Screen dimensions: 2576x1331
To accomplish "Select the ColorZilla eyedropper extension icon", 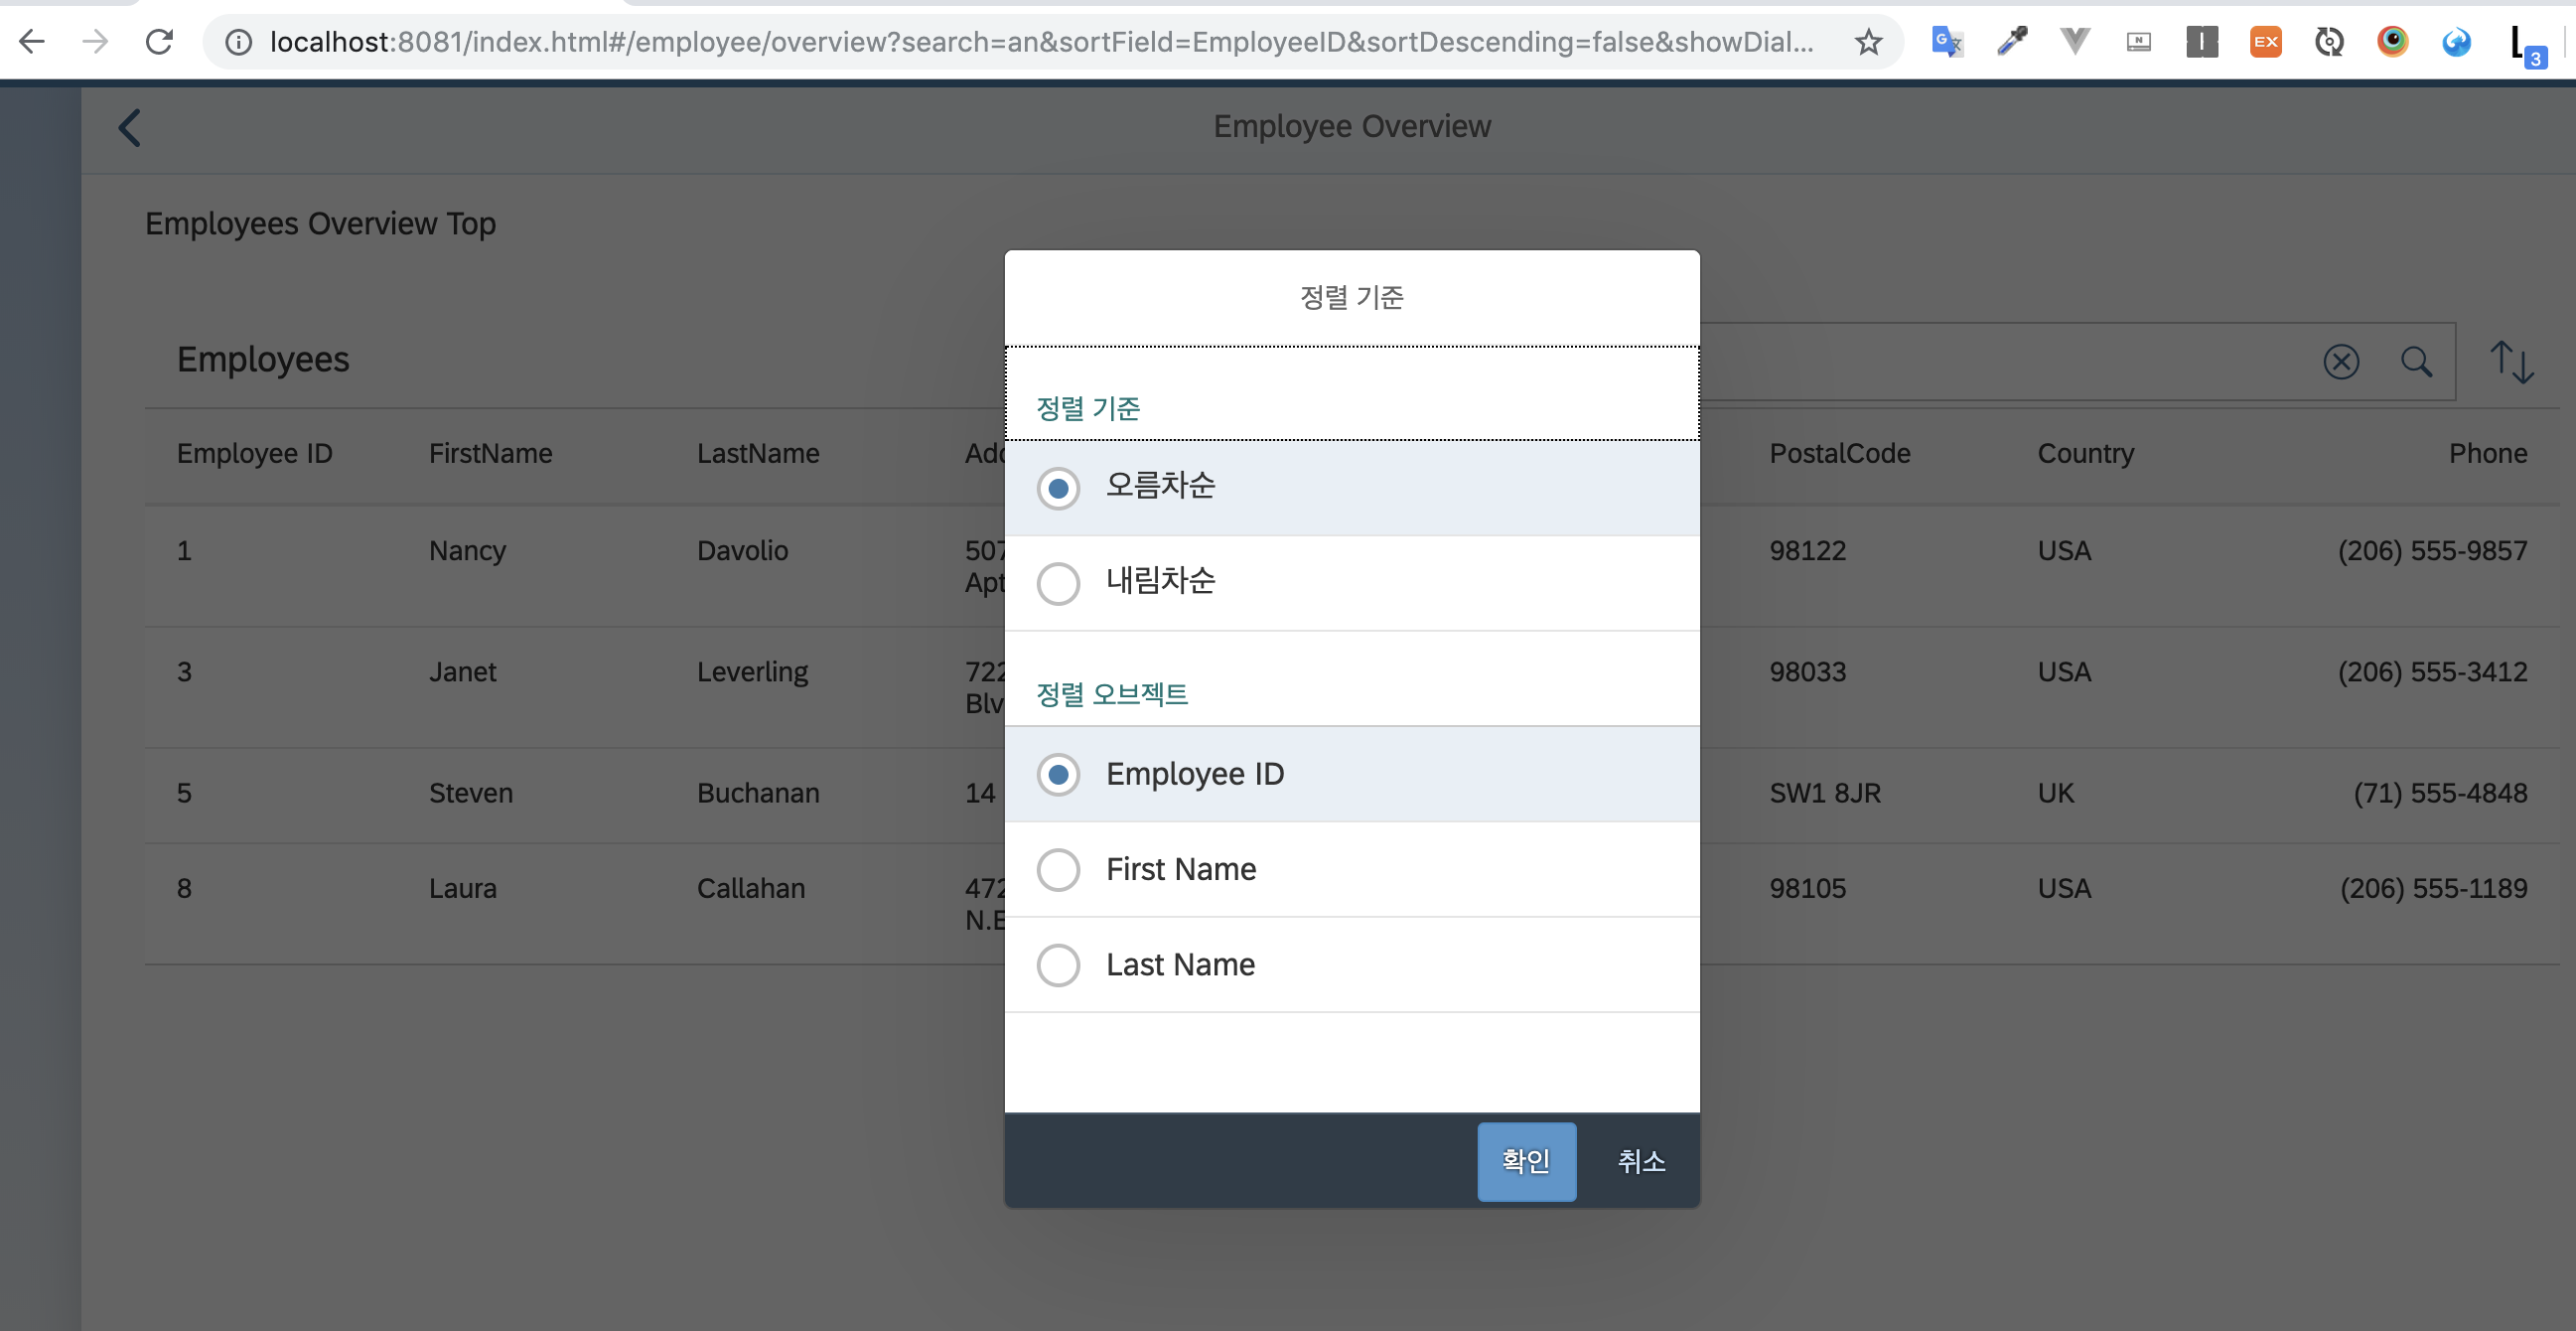I will click(x=2010, y=41).
